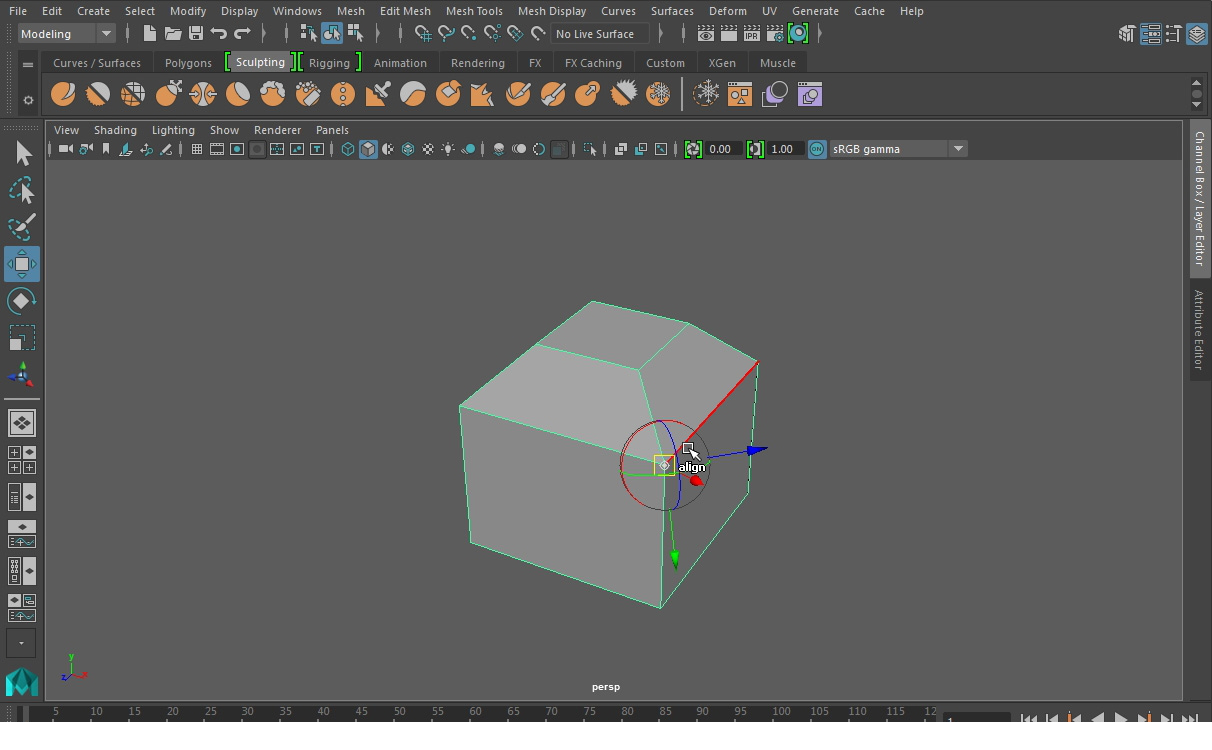Select the Rotate tool in toolbox

pyautogui.click(x=22, y=301)
